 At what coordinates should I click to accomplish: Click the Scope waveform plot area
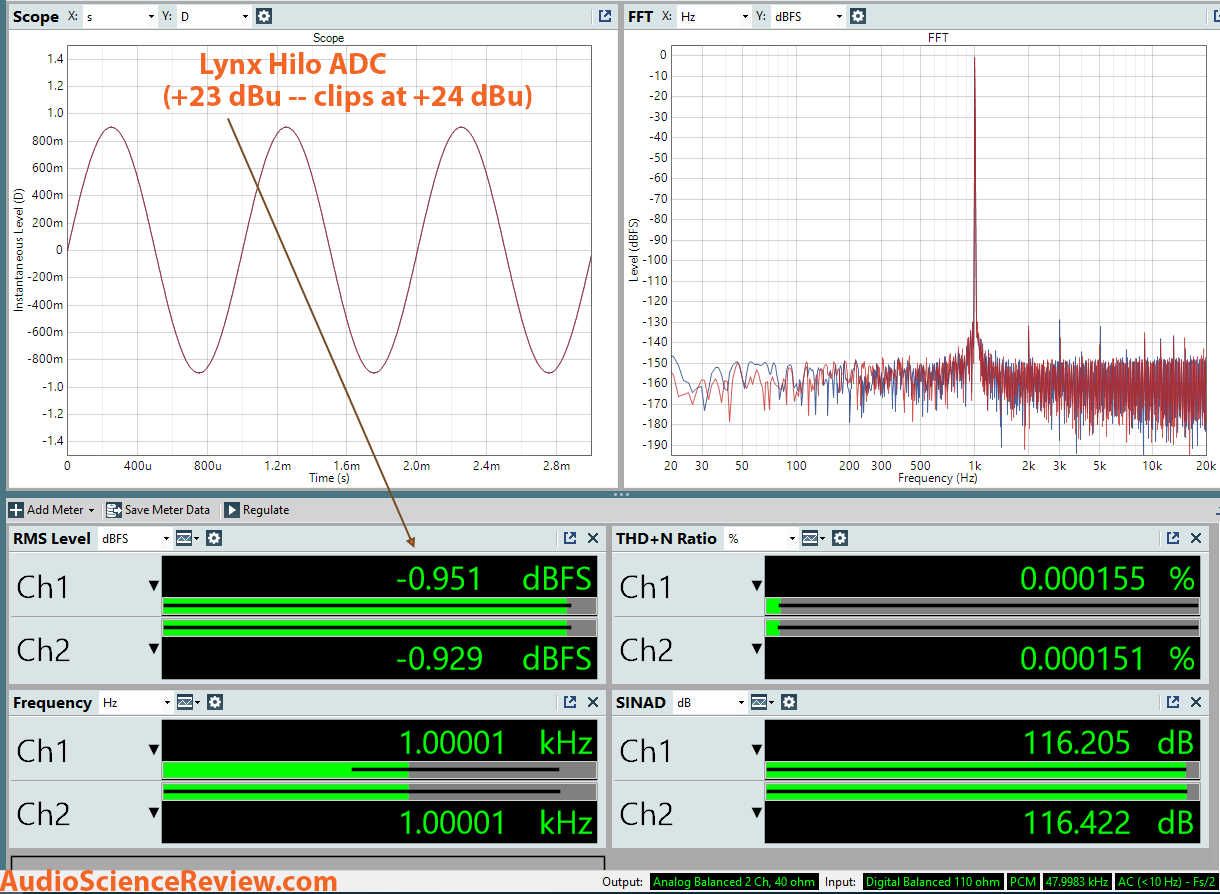329,250
